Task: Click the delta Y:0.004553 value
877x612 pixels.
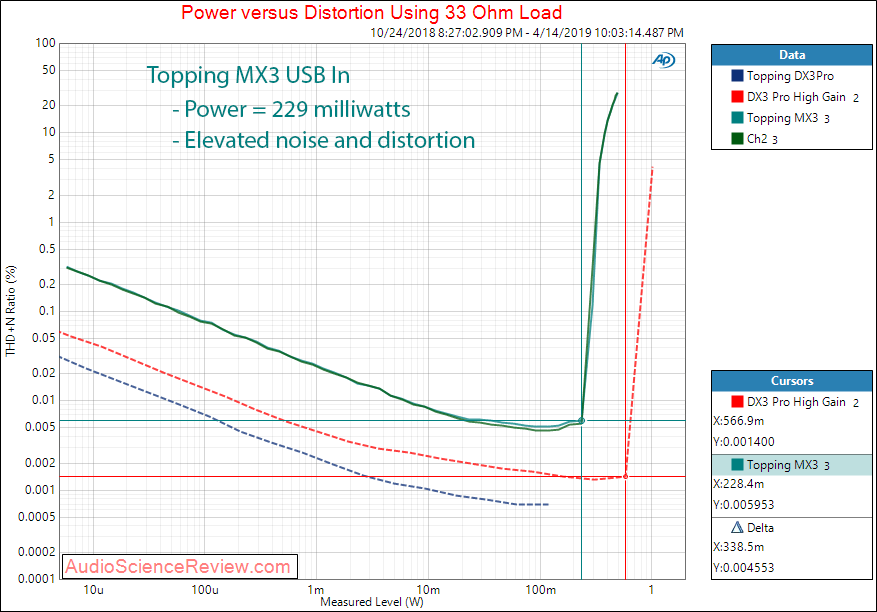Action: (x=744, y=568)
